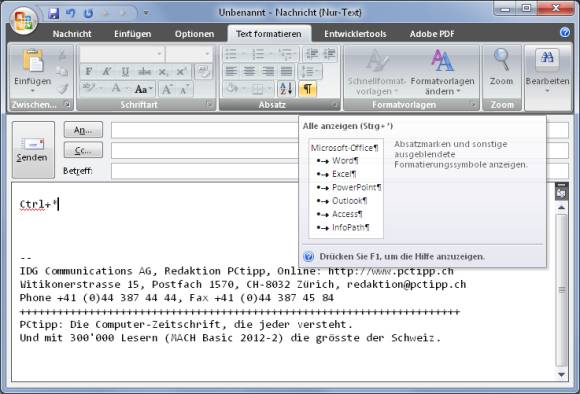Viewport: 580px width, 394px height.
Task: Click into the An recipients field
Action: [x=204, y=130]
